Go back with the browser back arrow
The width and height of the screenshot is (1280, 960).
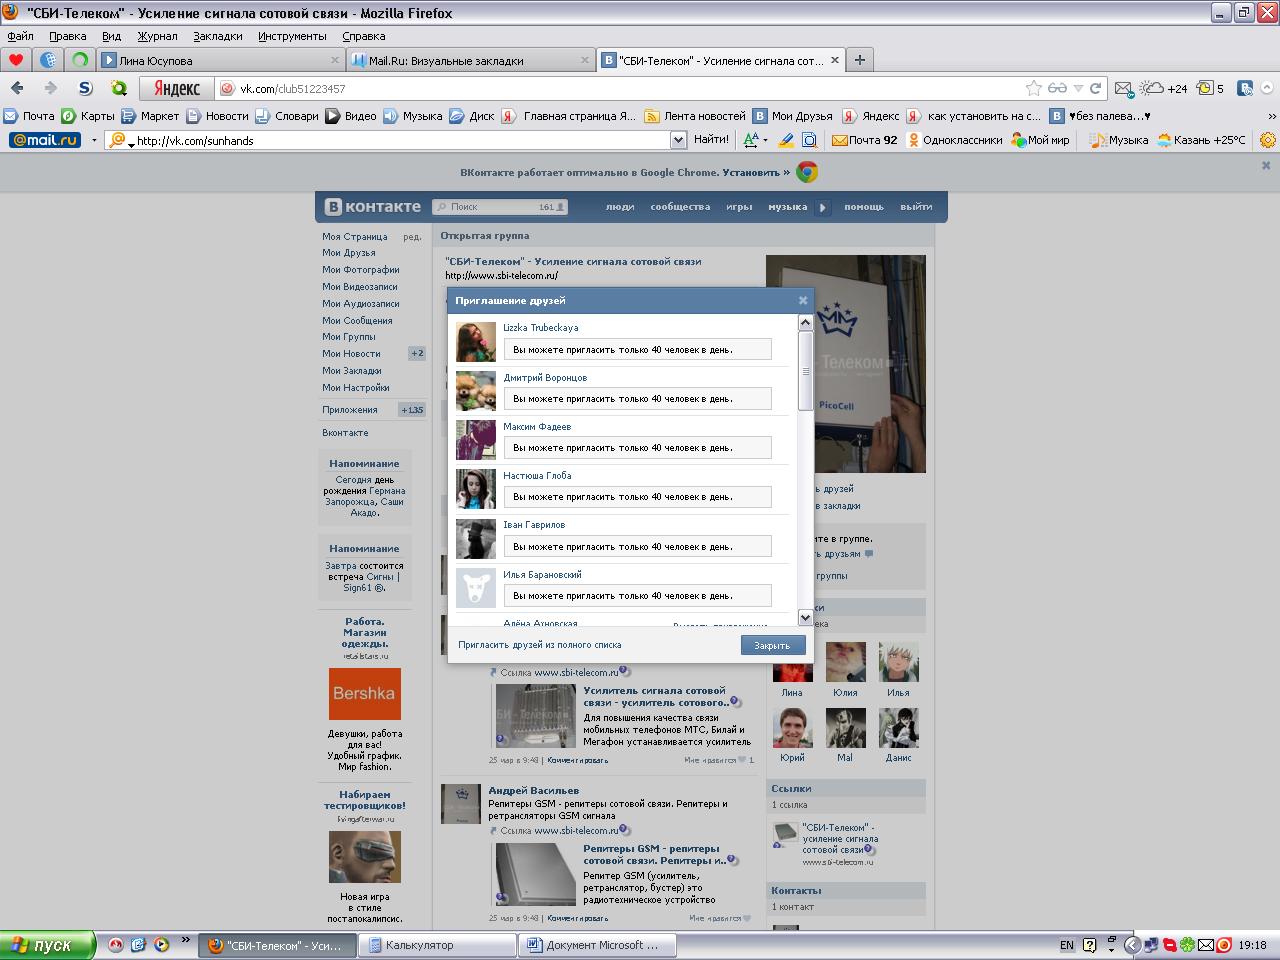pyautogui.click(x=17, y=88)
